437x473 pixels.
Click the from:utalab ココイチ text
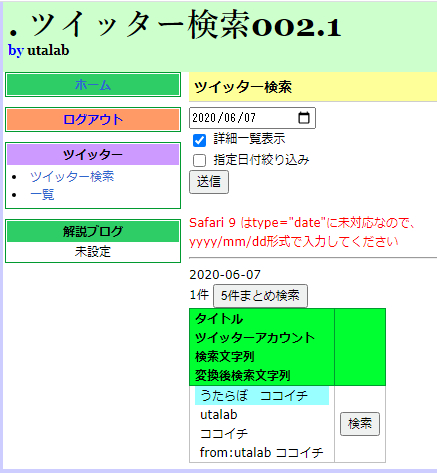(x=262, y=453)
